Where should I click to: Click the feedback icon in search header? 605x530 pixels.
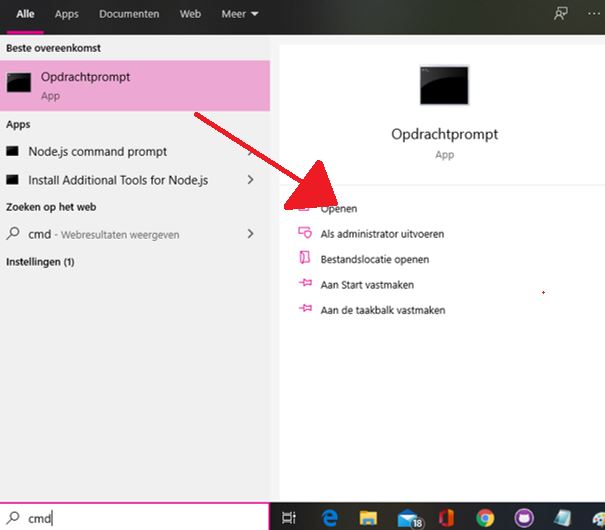(x=562, y=15)
